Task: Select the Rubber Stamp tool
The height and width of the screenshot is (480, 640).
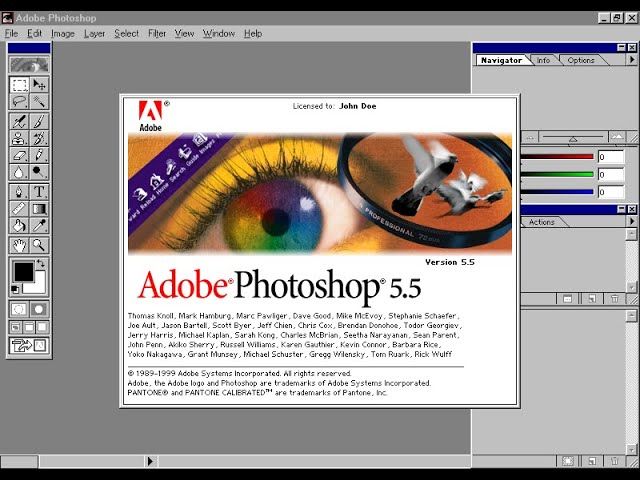Action: tap(19, 138)
